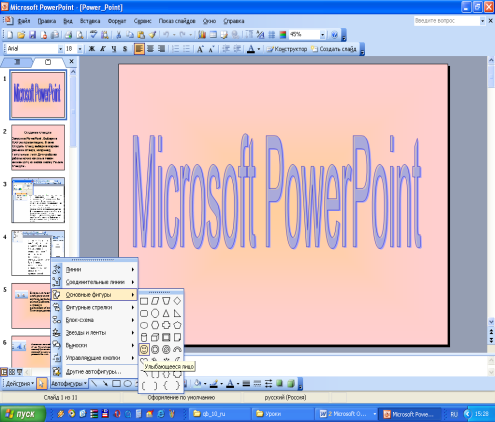Click the Создать слайд button
Viewport: 495px width, 422px height.
click(x=334, y=49)
